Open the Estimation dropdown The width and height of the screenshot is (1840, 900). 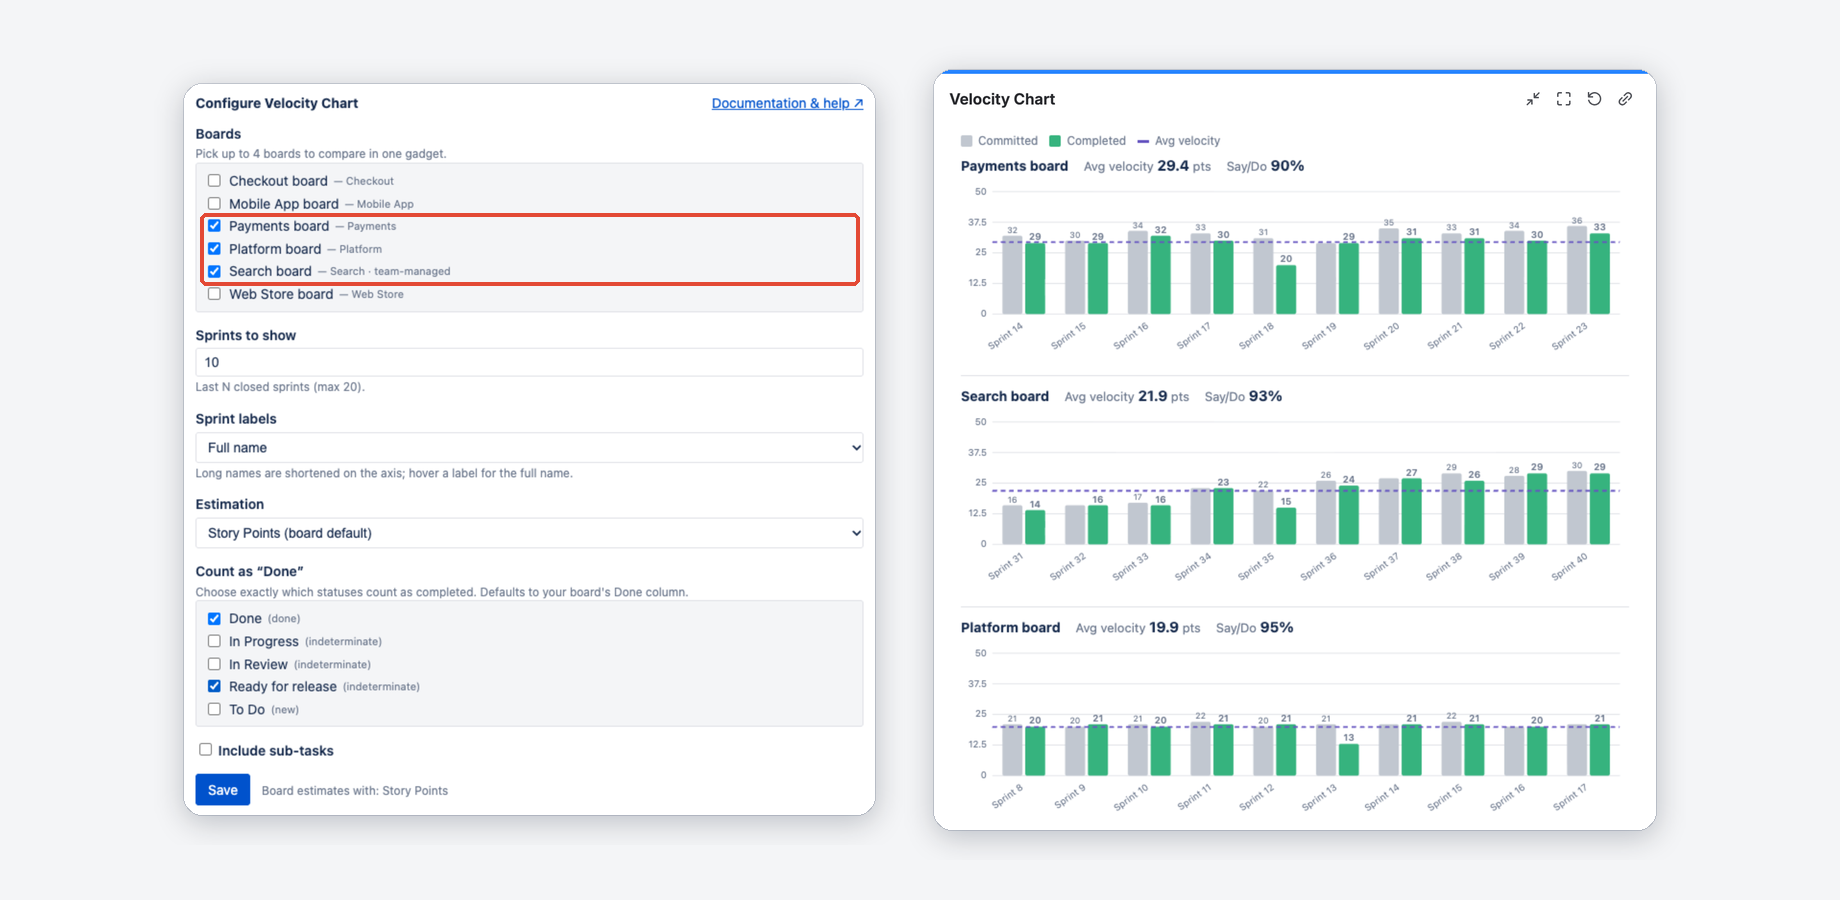coord(529,533)
